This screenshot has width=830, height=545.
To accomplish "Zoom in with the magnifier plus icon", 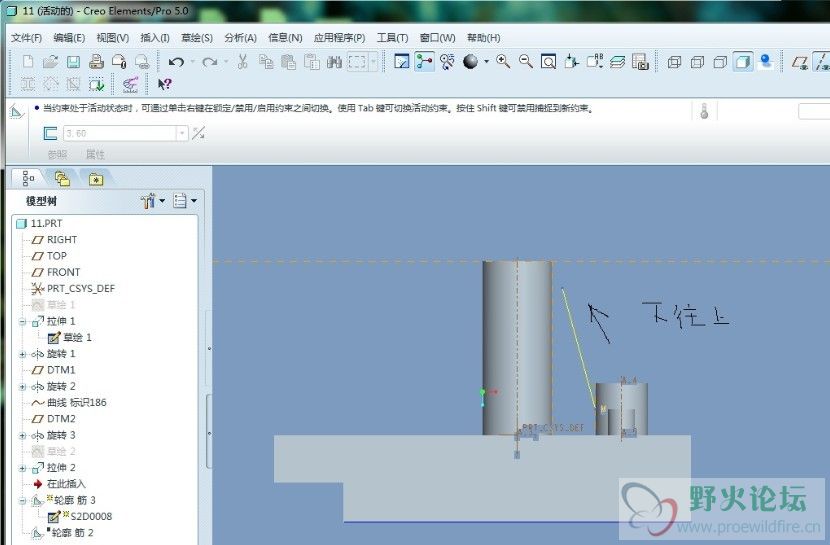I will pyautogui.click(x=503, y=62).
